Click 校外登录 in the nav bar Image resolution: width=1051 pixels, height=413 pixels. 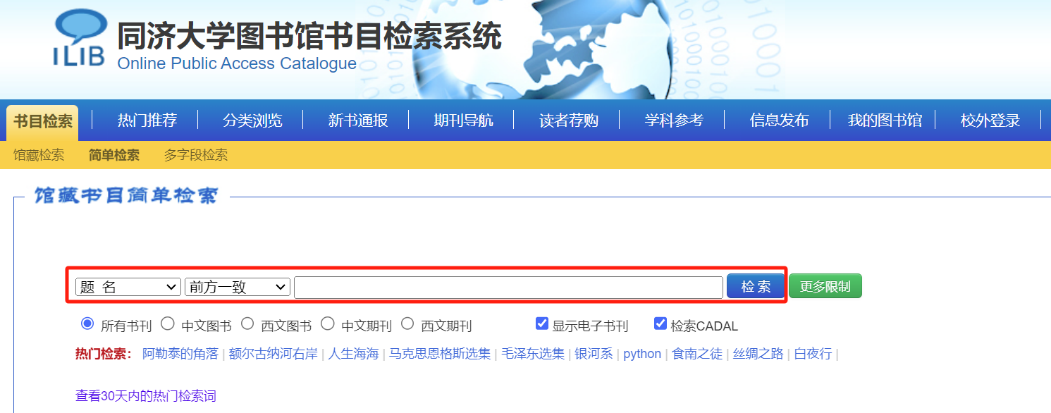pos(990,121)
